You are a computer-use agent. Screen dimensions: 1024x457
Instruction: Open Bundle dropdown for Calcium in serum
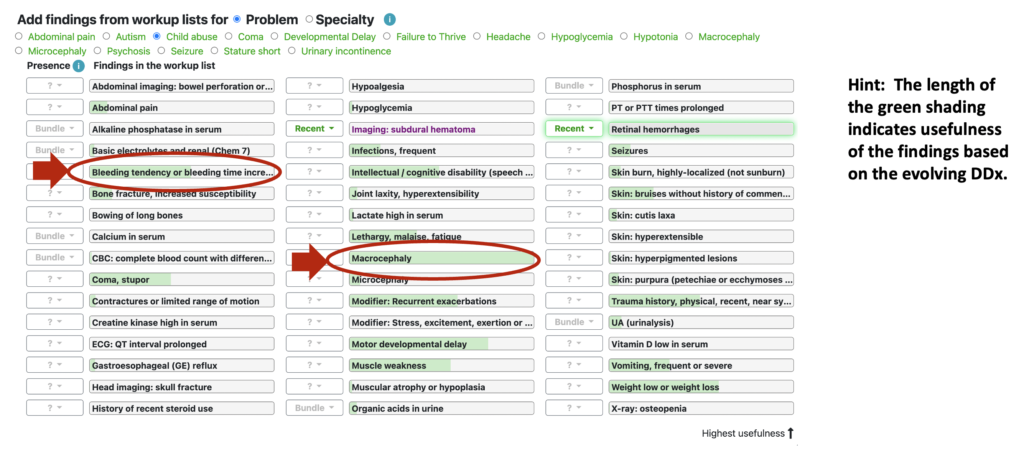tap(55, 236)
